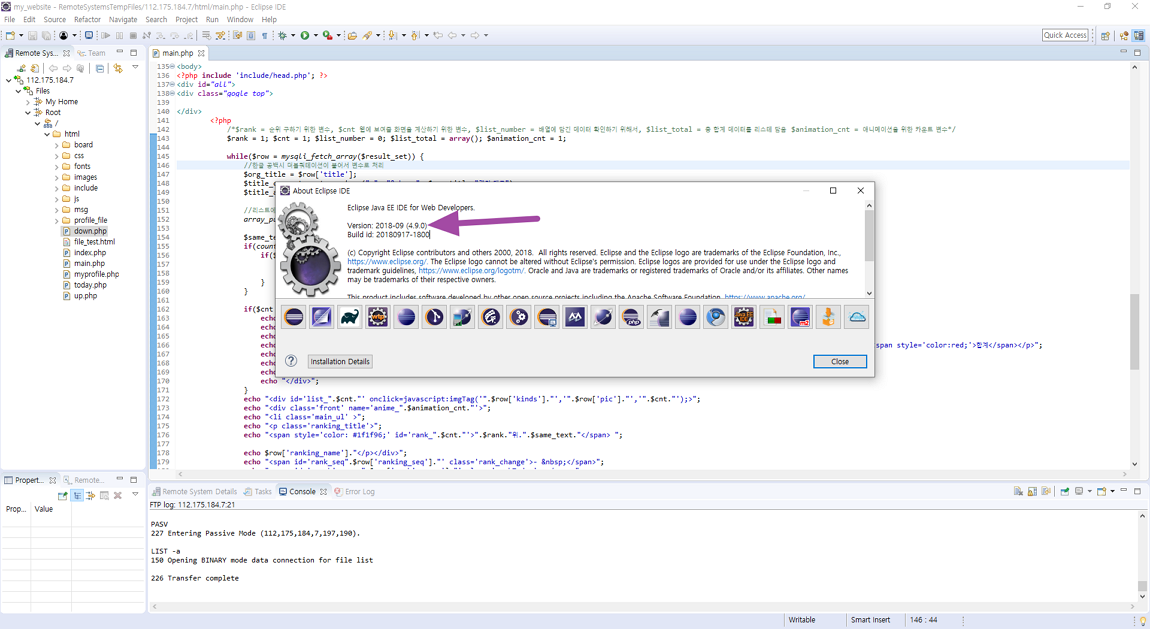Screen dimensions: 1150x629
Task: Collapse the html folder in tree
Action: [47, 134]
